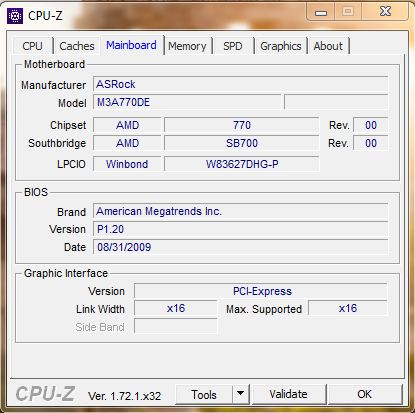Click the empty field next to Model
Viewport: 415px width, 413px height.
point(336,102)
